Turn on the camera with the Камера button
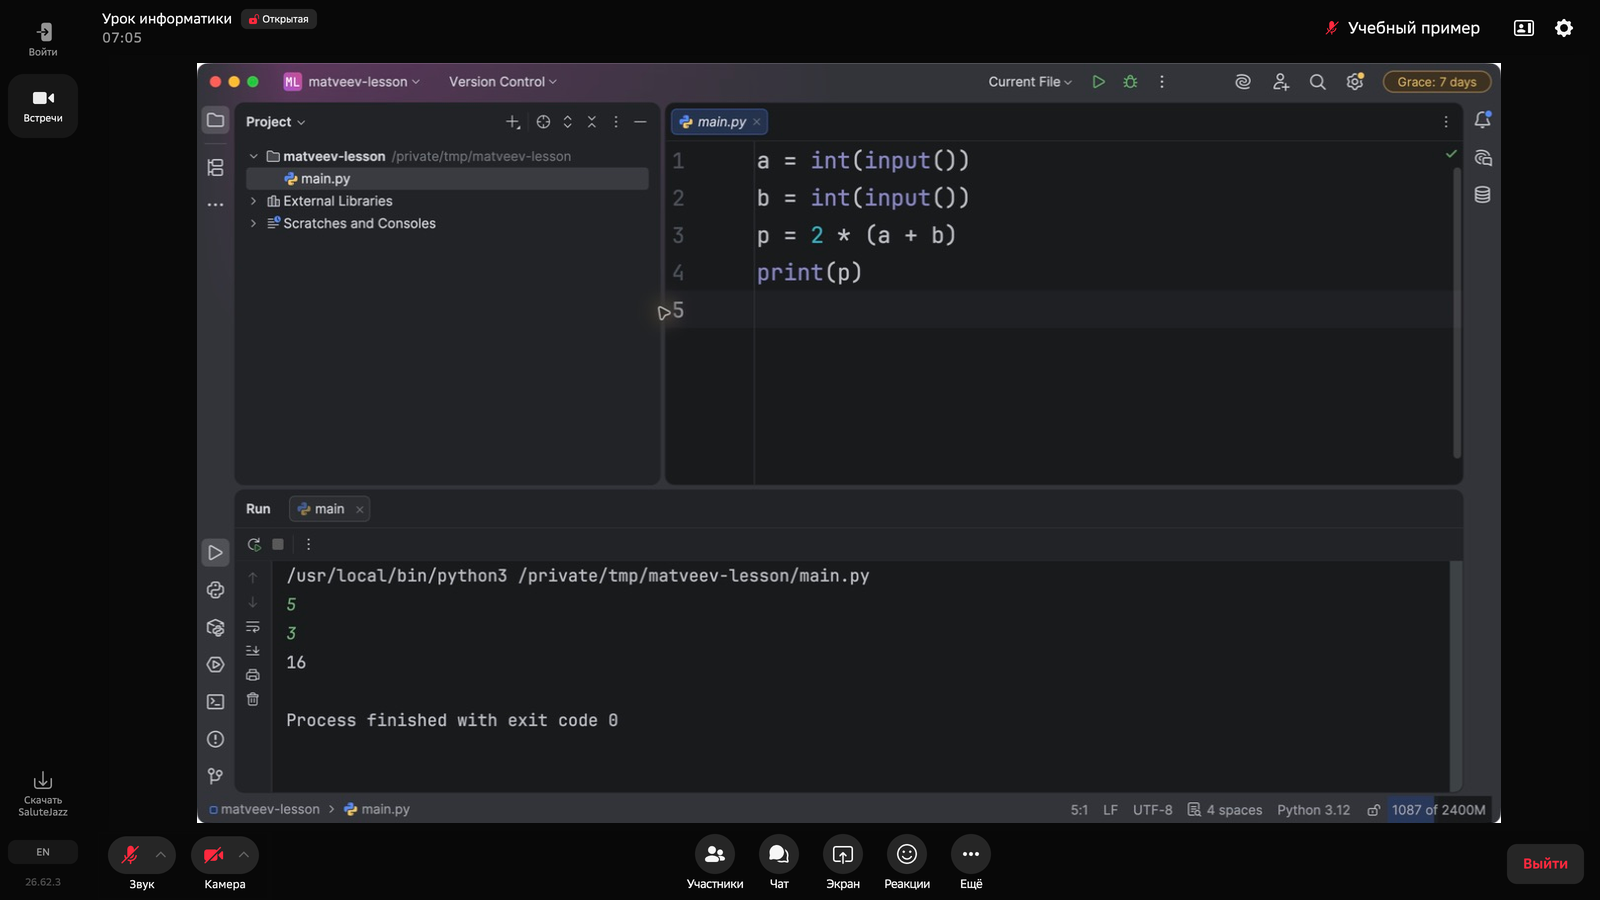This screenshot has height=900, width=1600. (213, 855)
